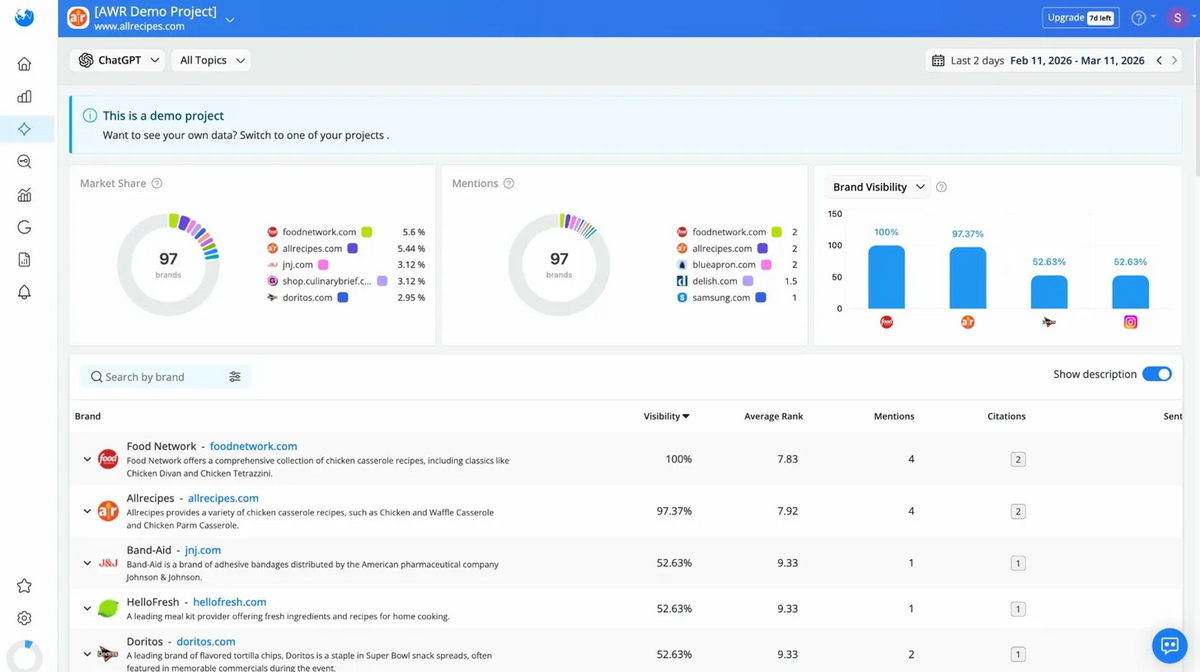Toggle the Show description switch

coord(1157,374)
